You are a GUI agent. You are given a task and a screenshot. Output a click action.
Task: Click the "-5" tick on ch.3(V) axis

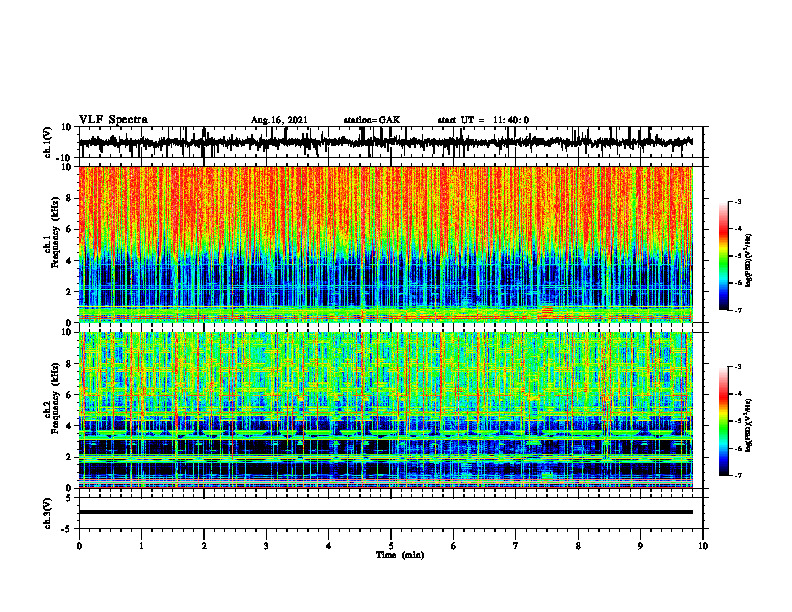[67, 529]
